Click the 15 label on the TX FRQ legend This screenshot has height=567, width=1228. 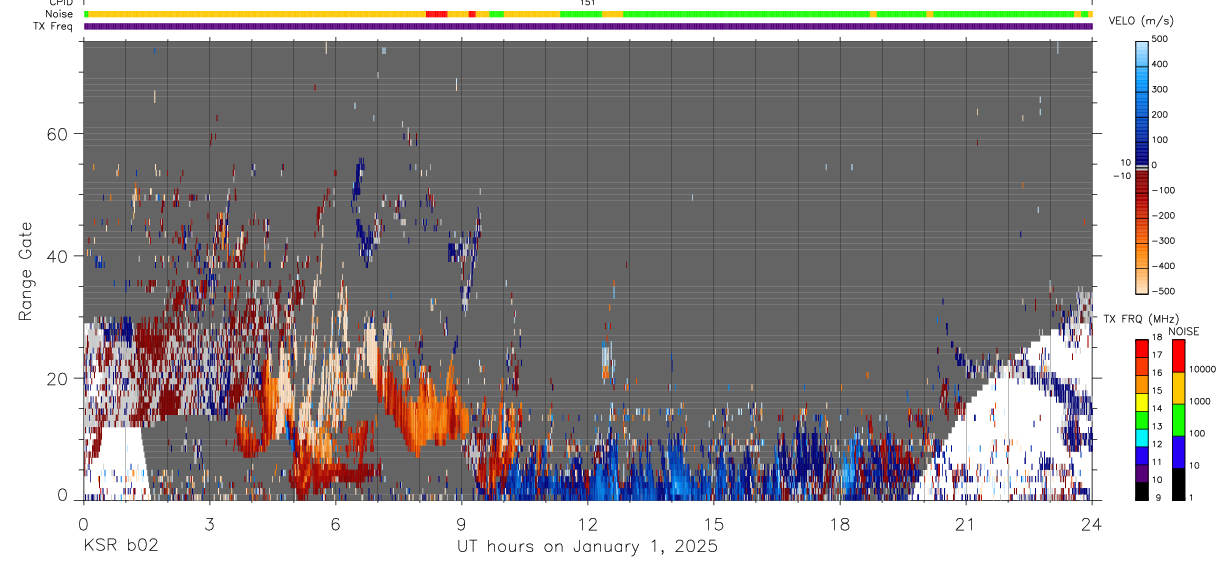pos(1157,390)
